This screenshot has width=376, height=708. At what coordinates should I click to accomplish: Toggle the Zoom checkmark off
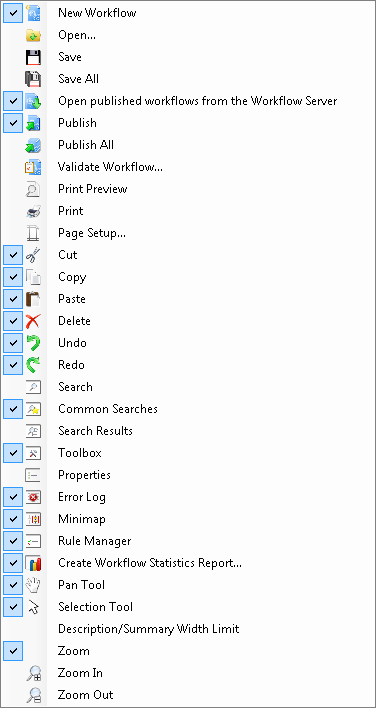tap(13, 651)
